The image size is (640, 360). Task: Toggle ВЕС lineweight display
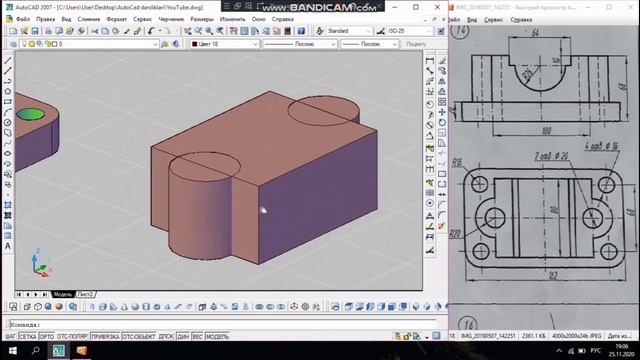tap(197, 337)
